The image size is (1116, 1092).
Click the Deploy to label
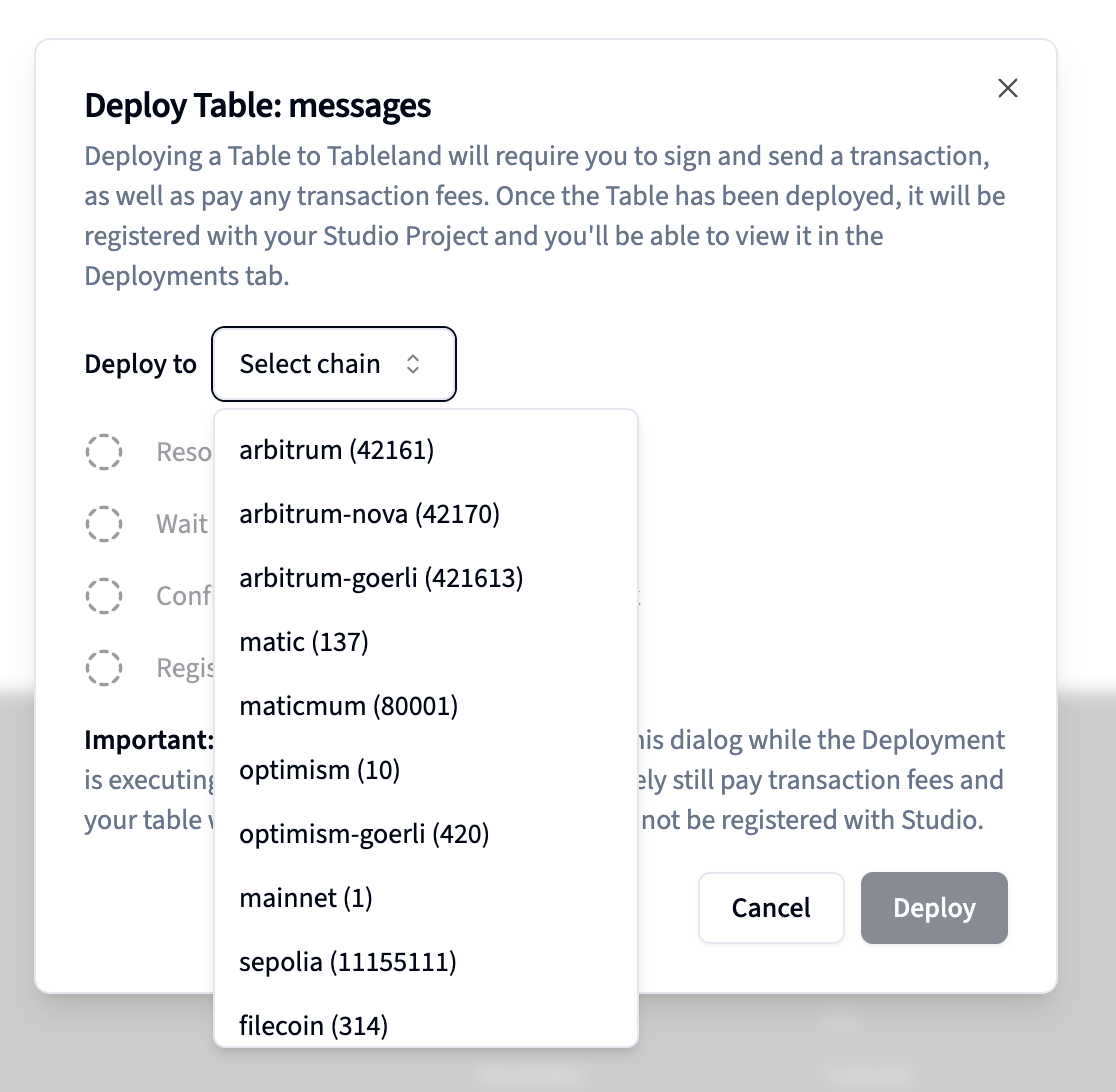pos(140,364)
